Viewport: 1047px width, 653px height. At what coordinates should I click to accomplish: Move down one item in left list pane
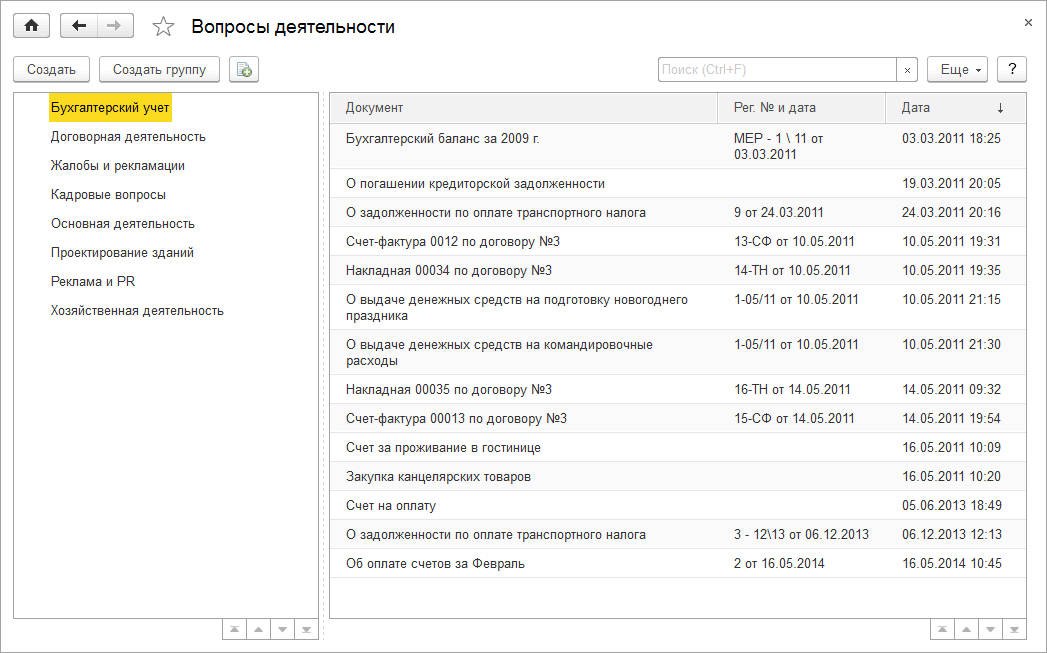[282, 630]
